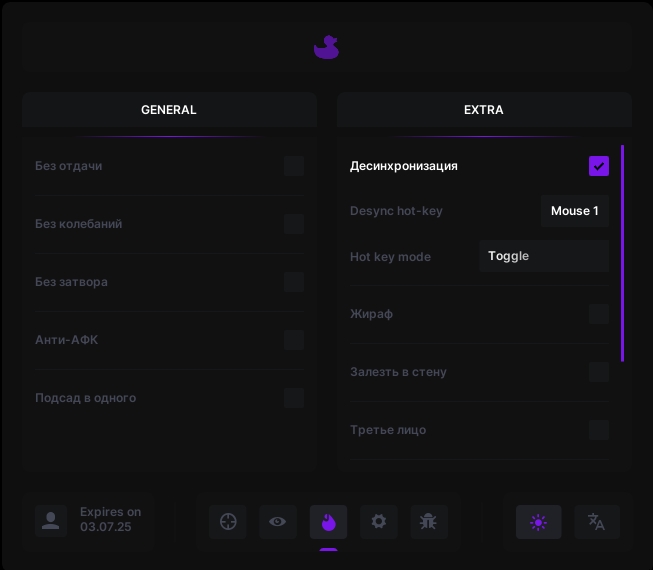Select the EXTRA panel header
The image size is (653, 570).
(x=484, y=110)
